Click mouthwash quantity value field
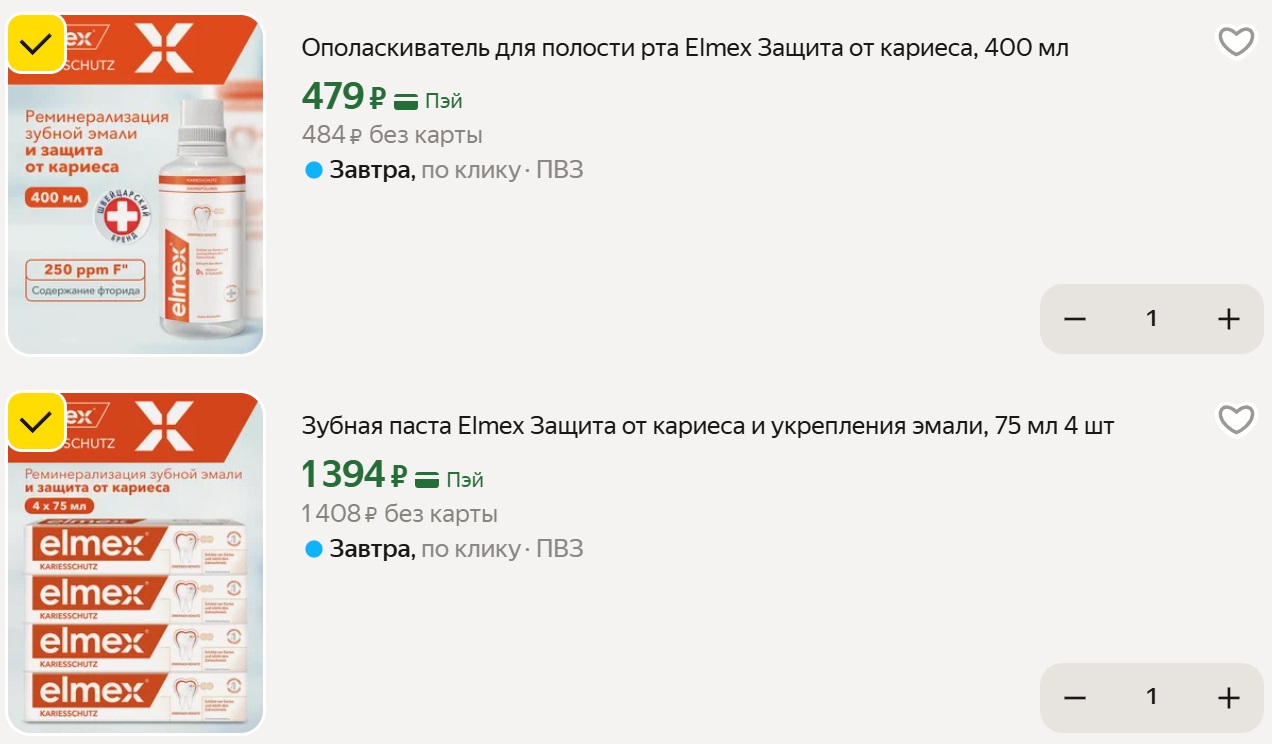Image resolution: width=1272 pixels, height=744 pixels. [1151, 319]
